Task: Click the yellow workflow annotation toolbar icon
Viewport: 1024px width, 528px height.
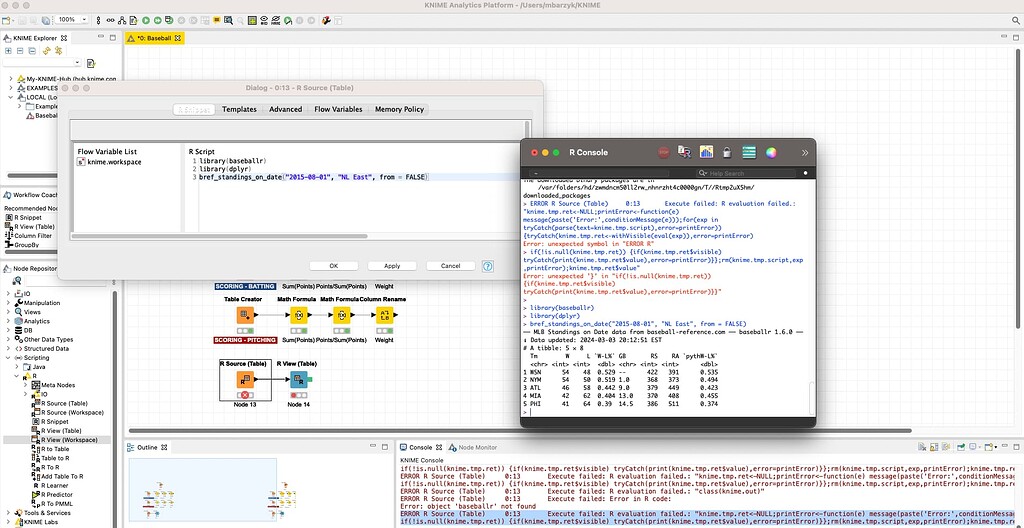Action: (217, 20)
